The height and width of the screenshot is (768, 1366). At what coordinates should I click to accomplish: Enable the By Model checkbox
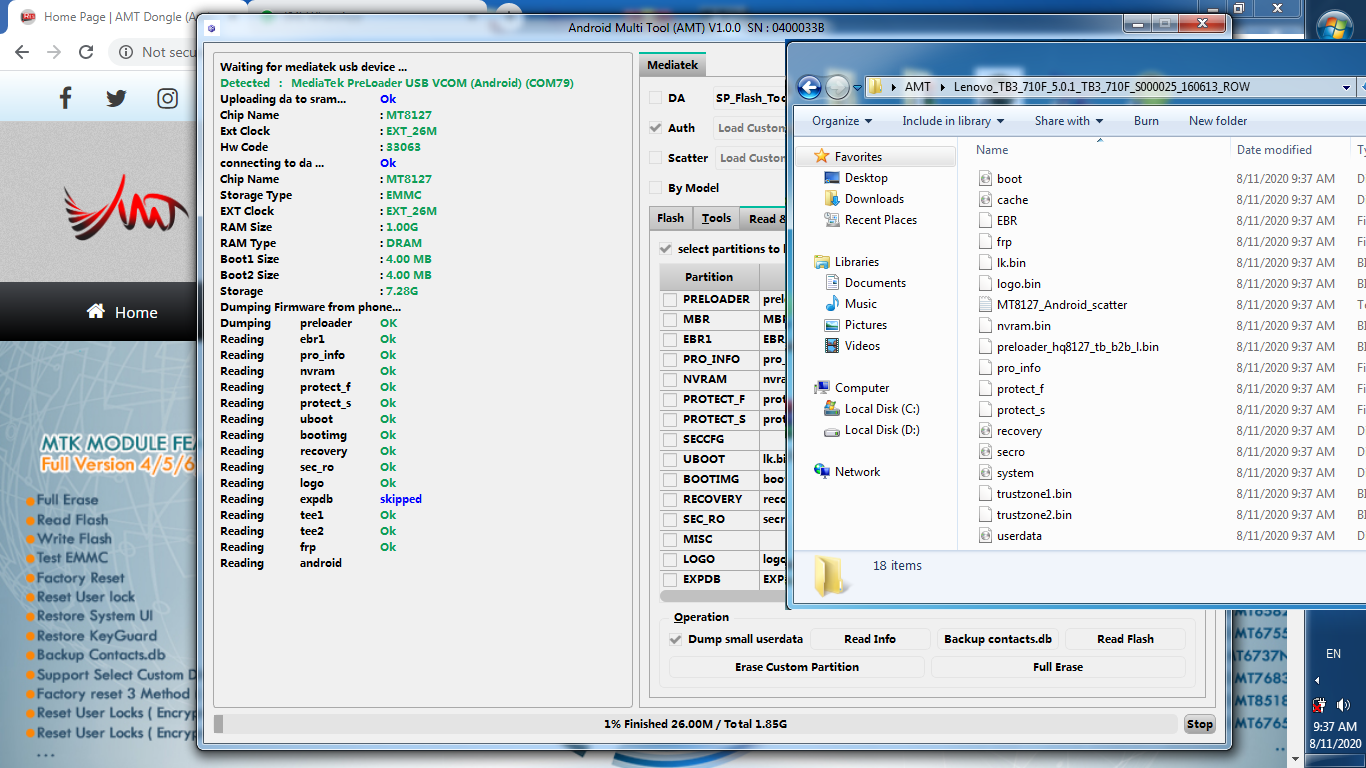coord(655,188)
